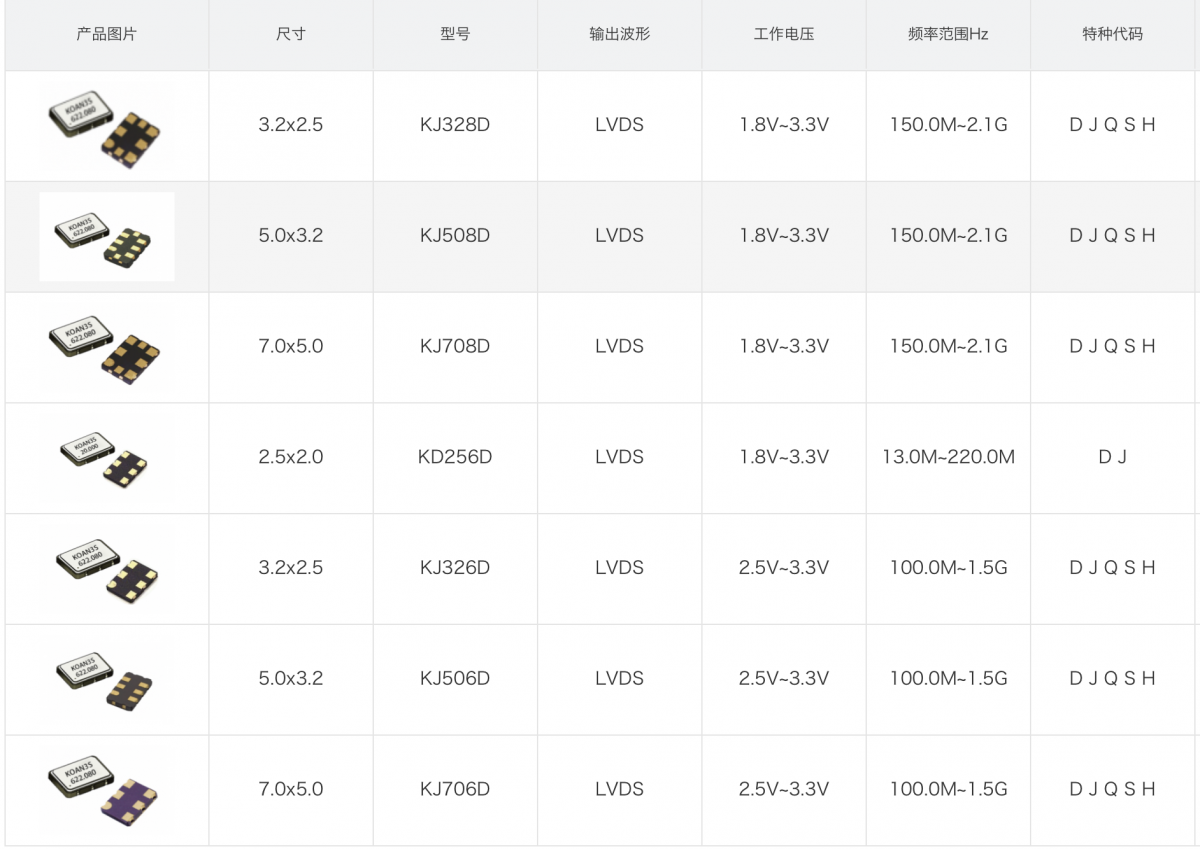Click the KJ506D oscillator image
The image size is (1200, 849).
coord(106,679)
